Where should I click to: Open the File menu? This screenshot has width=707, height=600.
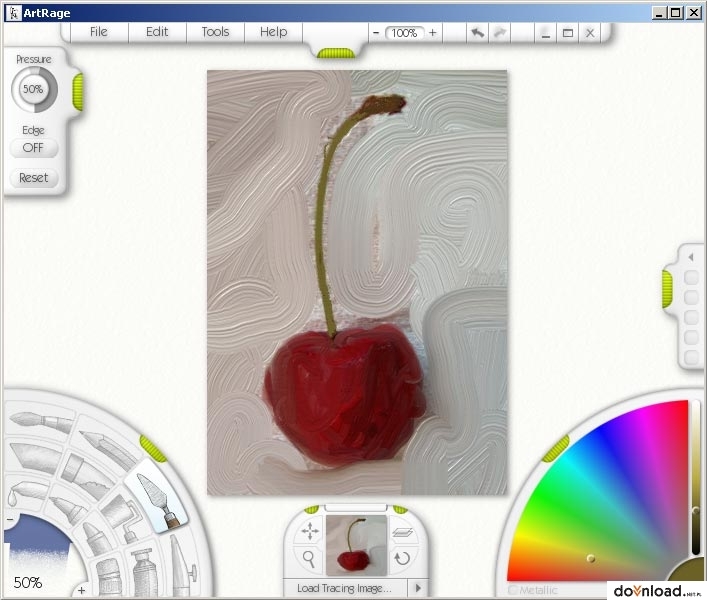click(x=99, y=32)
